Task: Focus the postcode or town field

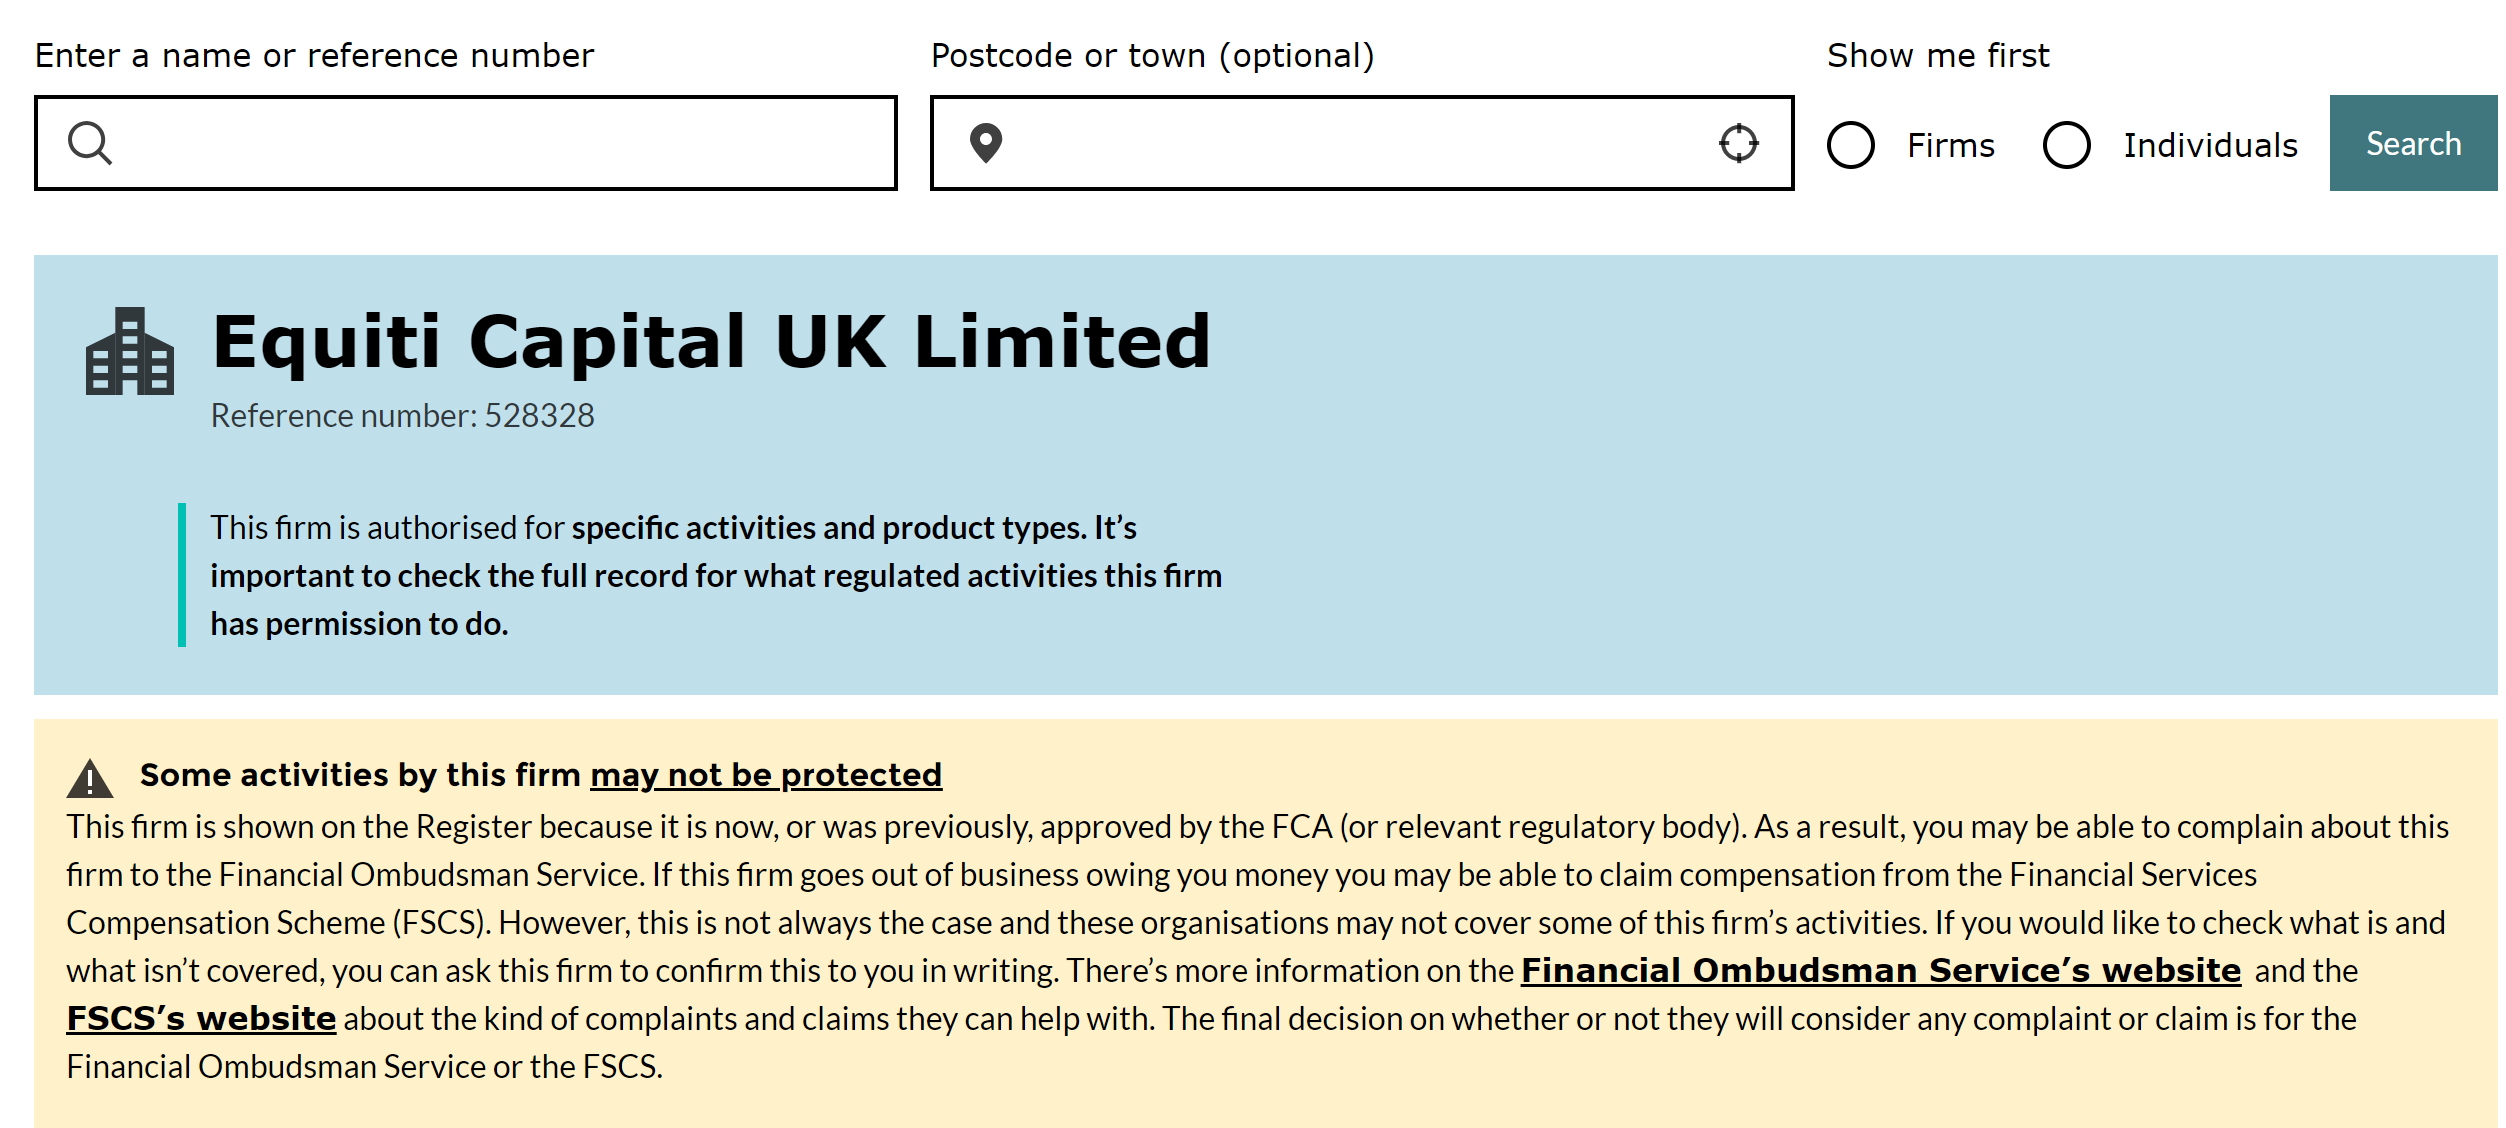Action: pyautogui.click(x=1362, y=143)
